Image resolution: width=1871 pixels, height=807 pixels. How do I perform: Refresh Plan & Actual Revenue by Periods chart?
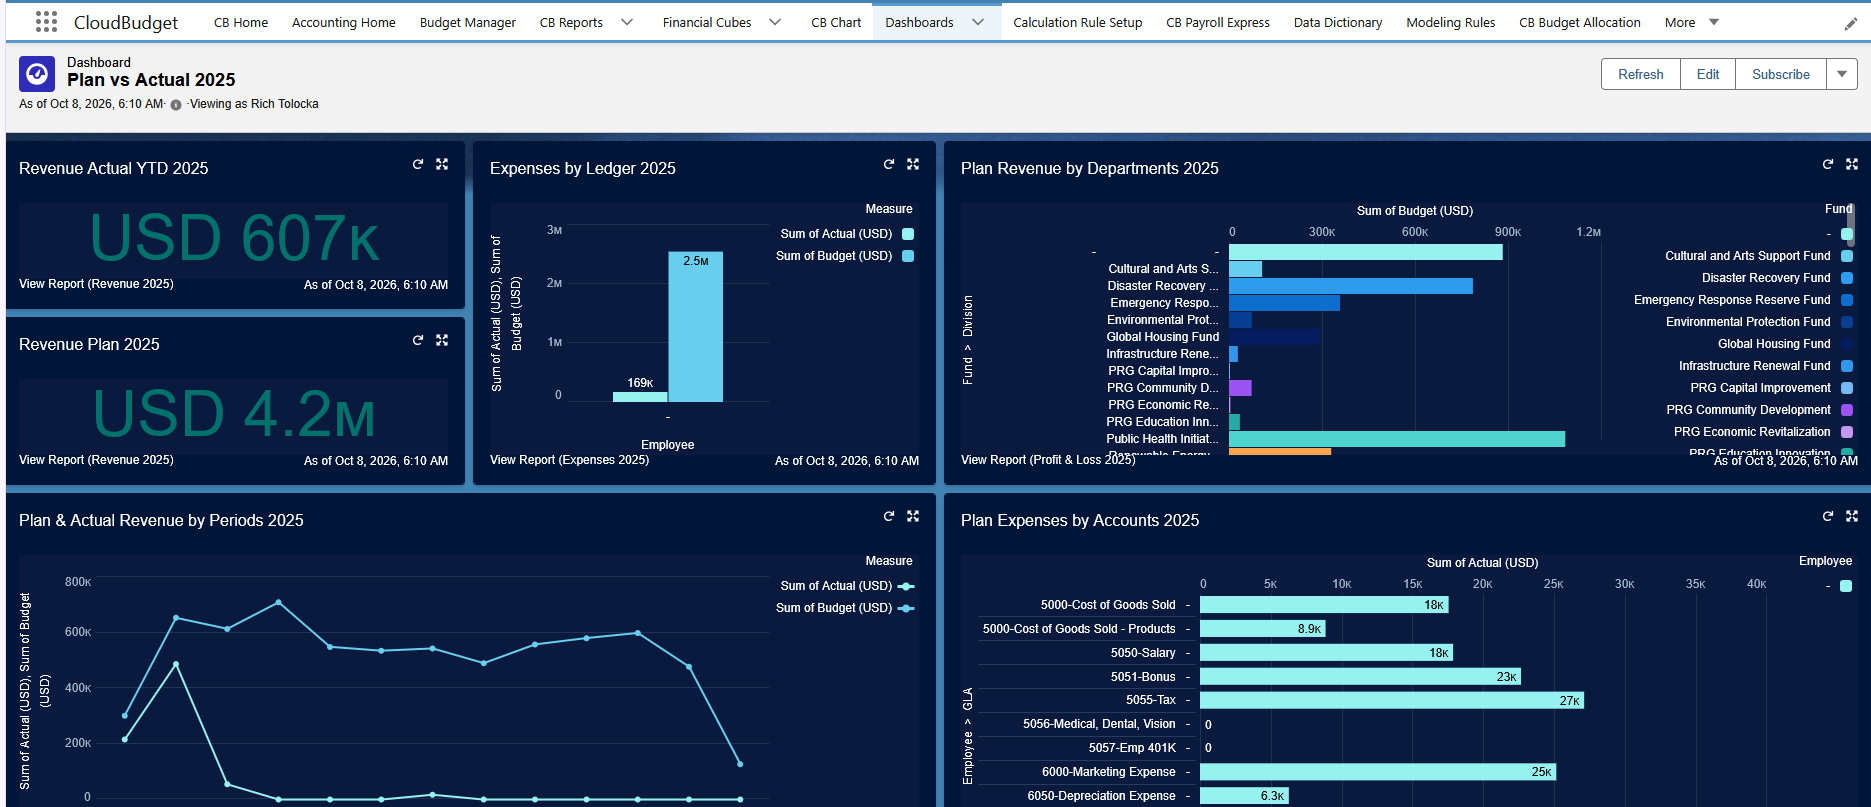[889, 516]
